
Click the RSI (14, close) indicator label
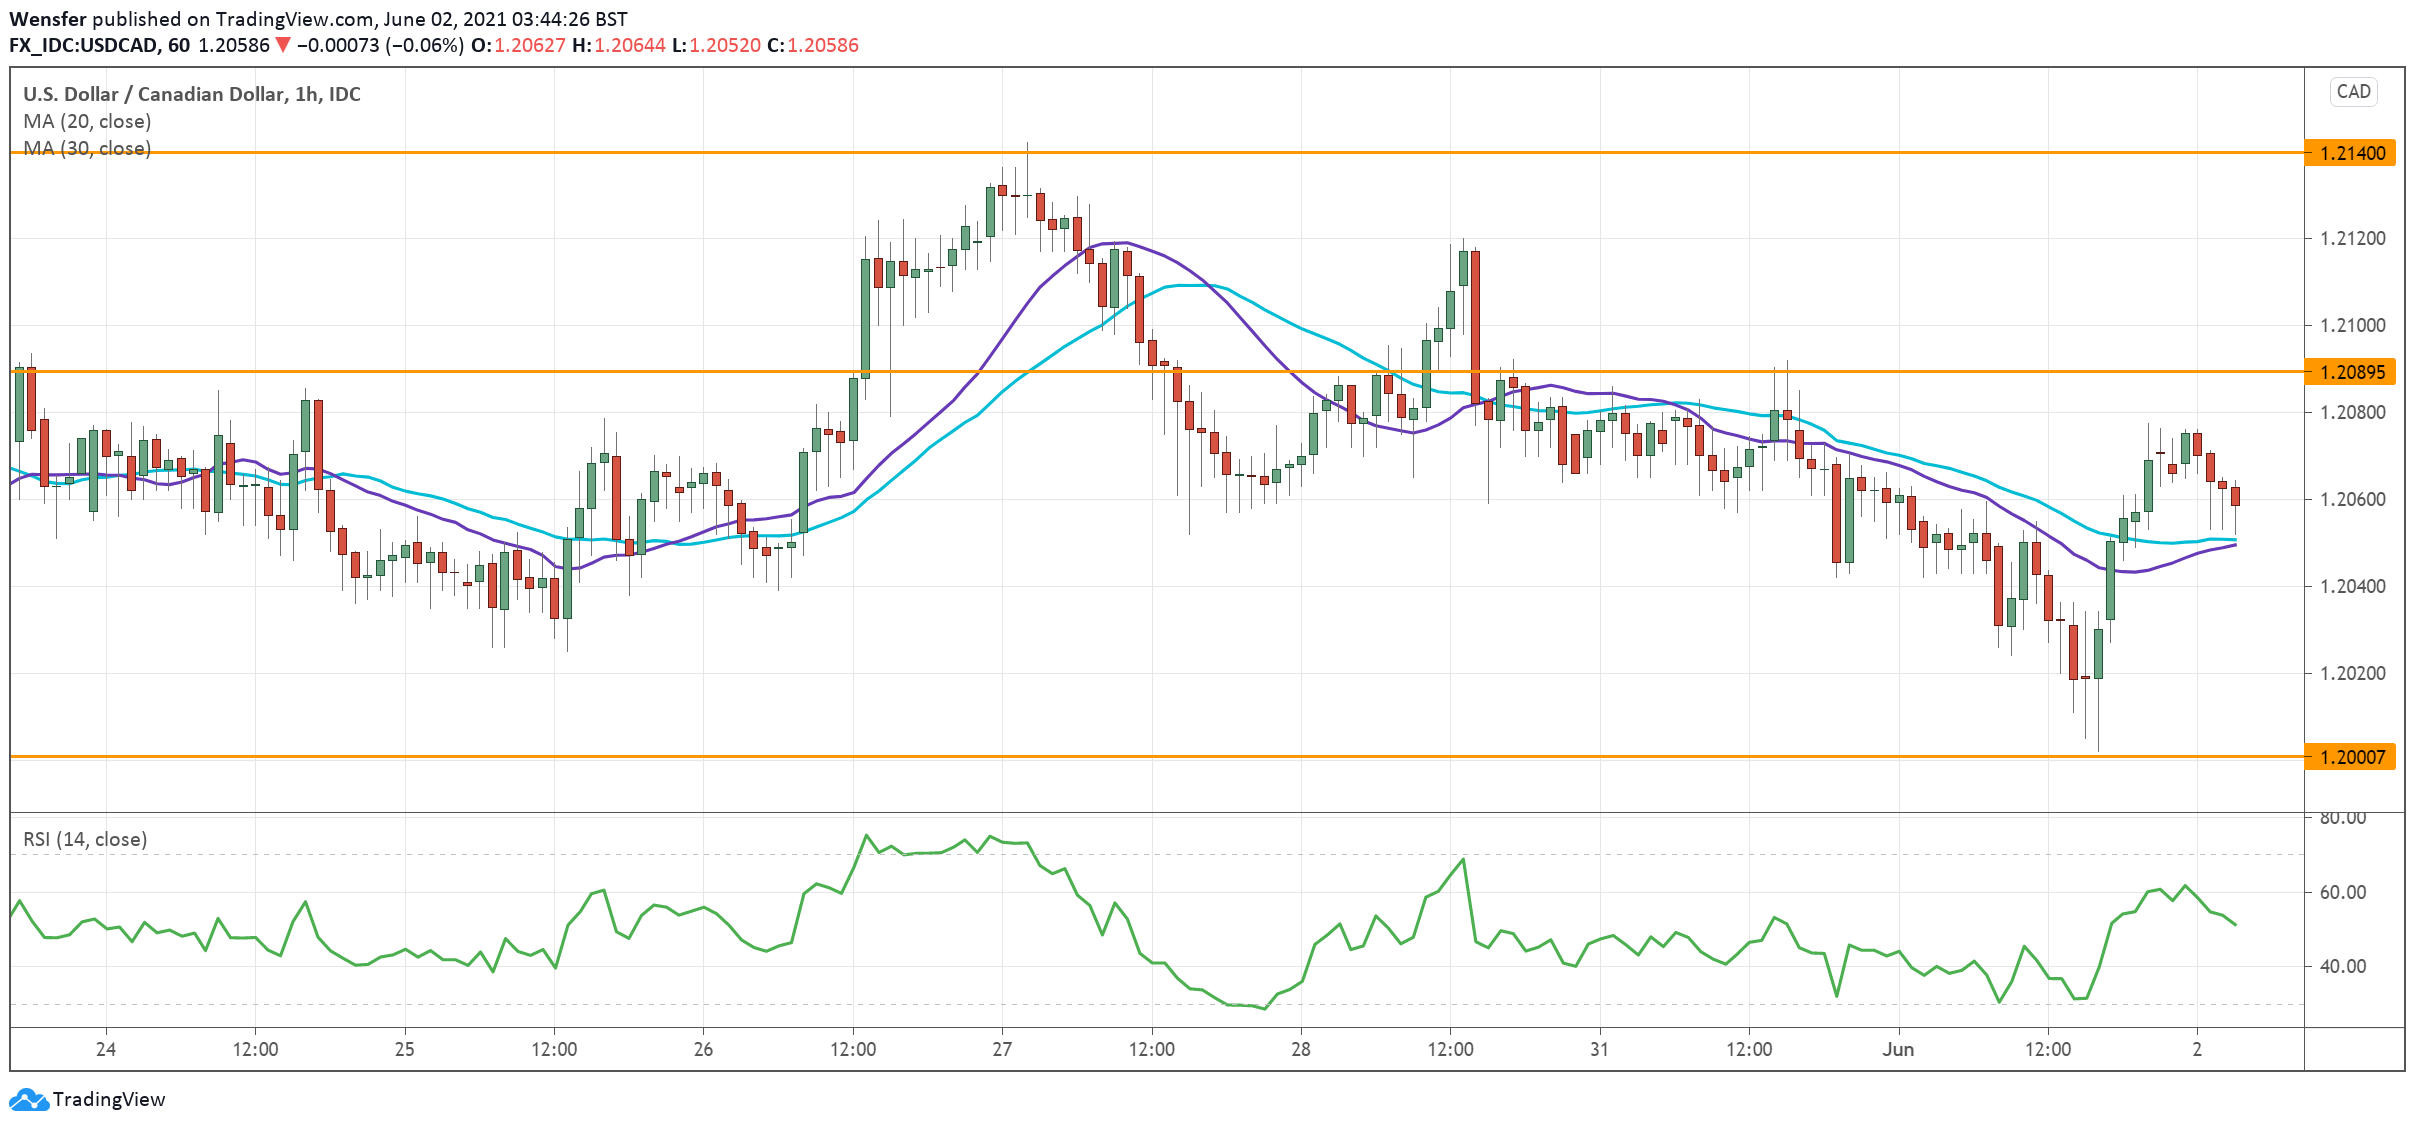pyautogui.click(x=83, y=840)
